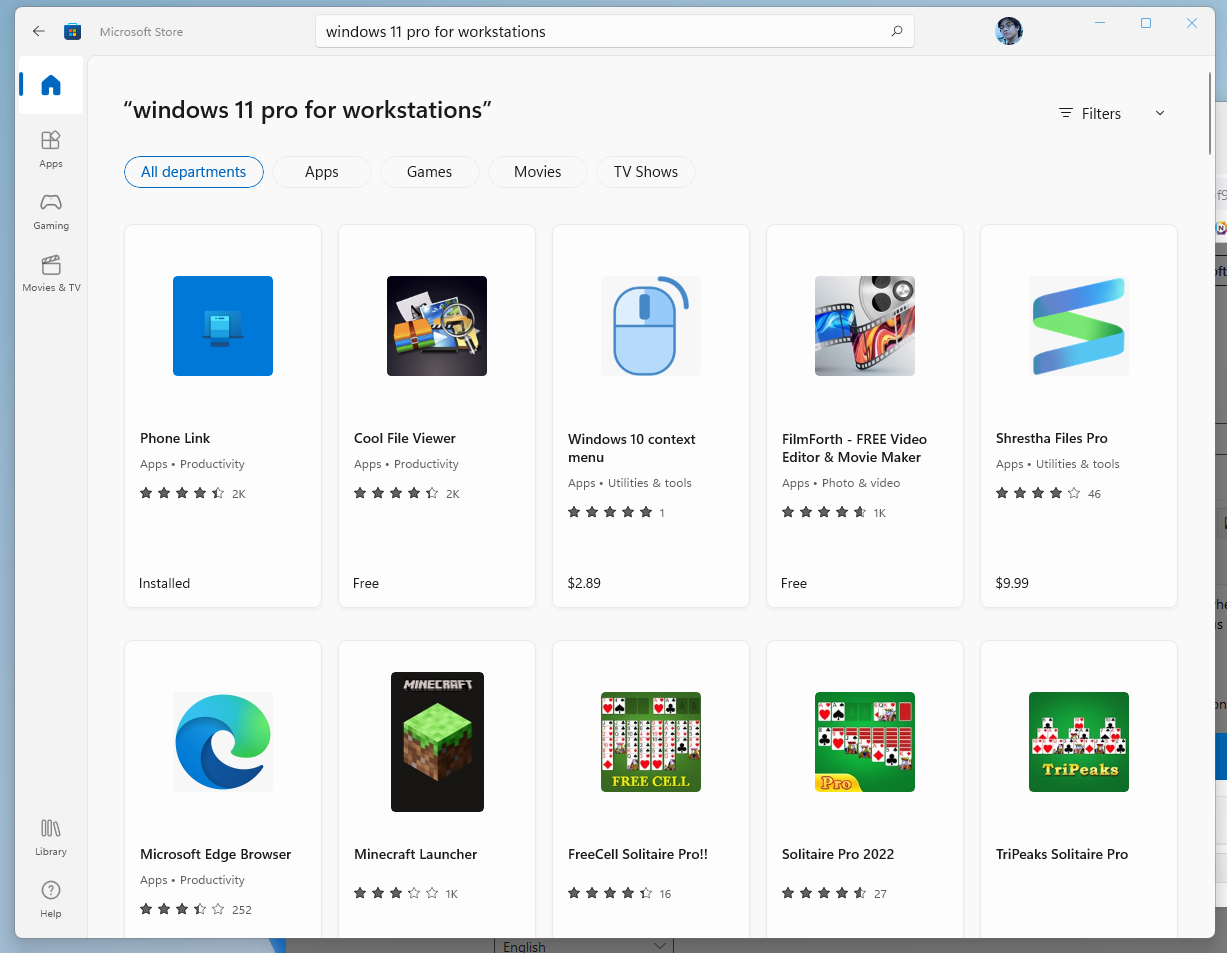Click the FilmForth film reel icon
The width and height of the screenshot is (1227, 953).
pos(865,326)
